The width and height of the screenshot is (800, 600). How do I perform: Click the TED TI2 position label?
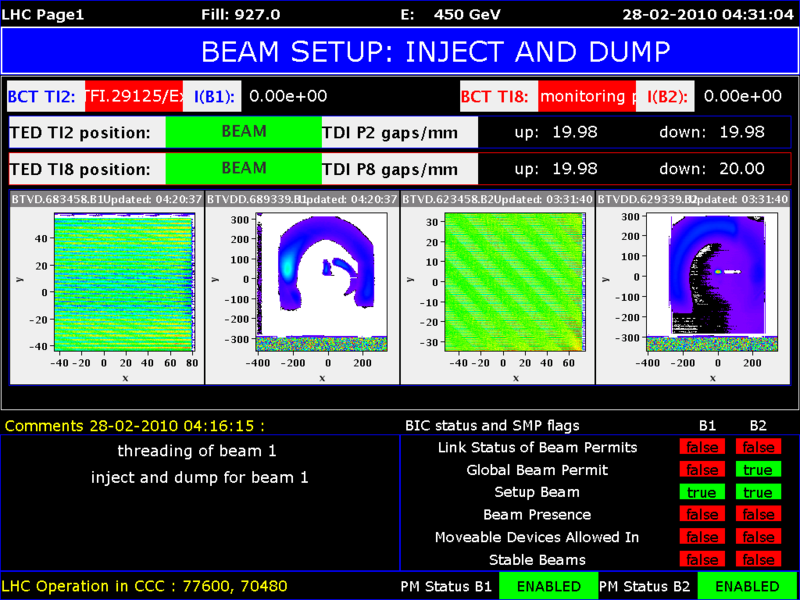[x=87, y=132]
